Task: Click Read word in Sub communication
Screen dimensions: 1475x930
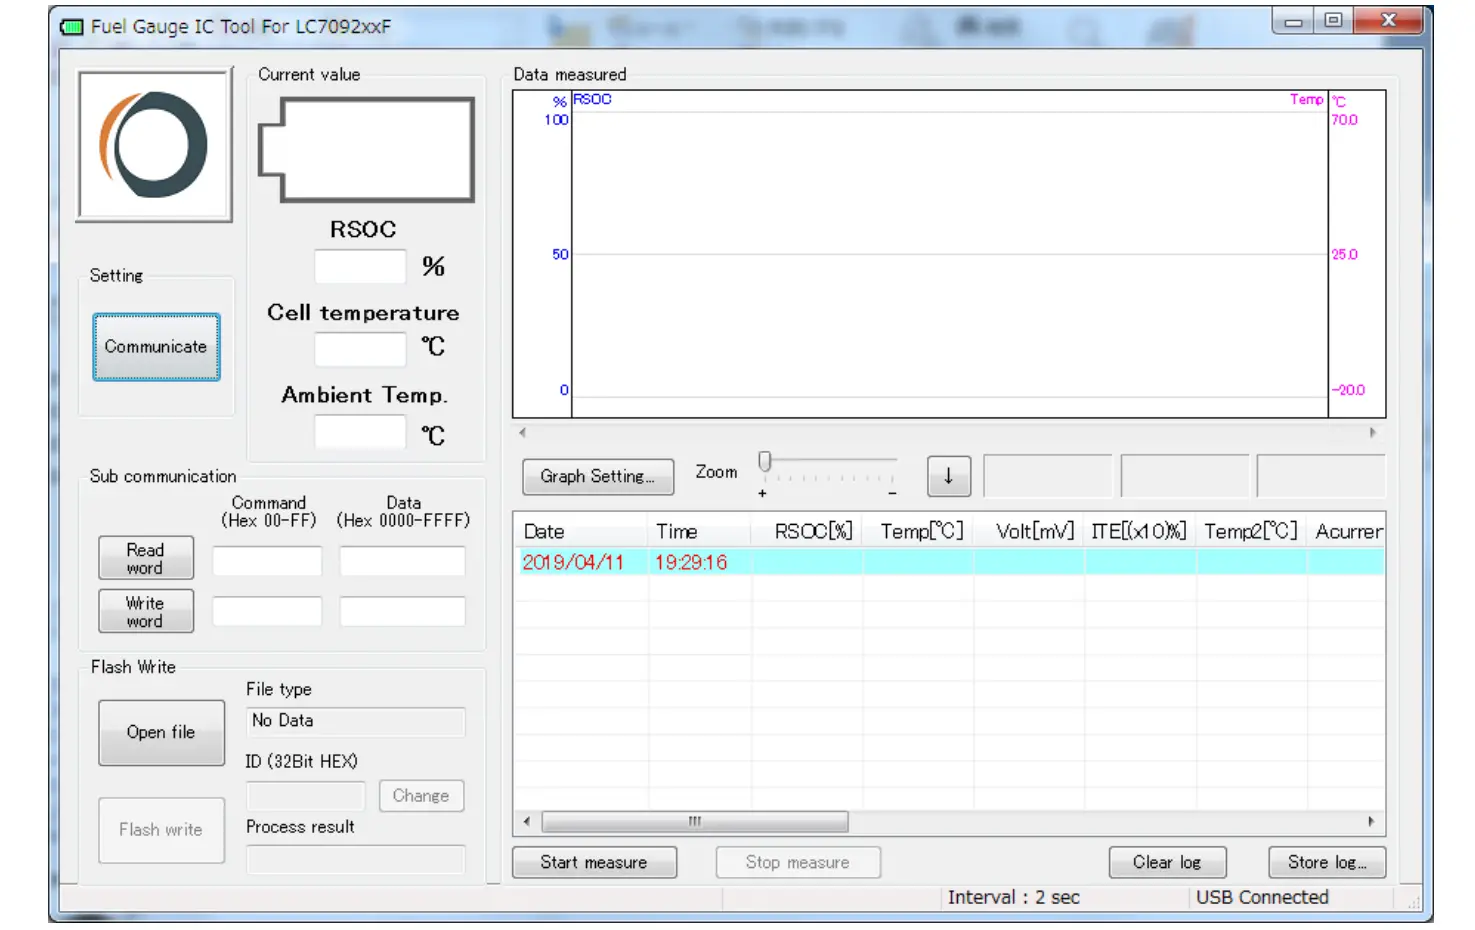Action: pyautogui.click(x=145, y=558)
